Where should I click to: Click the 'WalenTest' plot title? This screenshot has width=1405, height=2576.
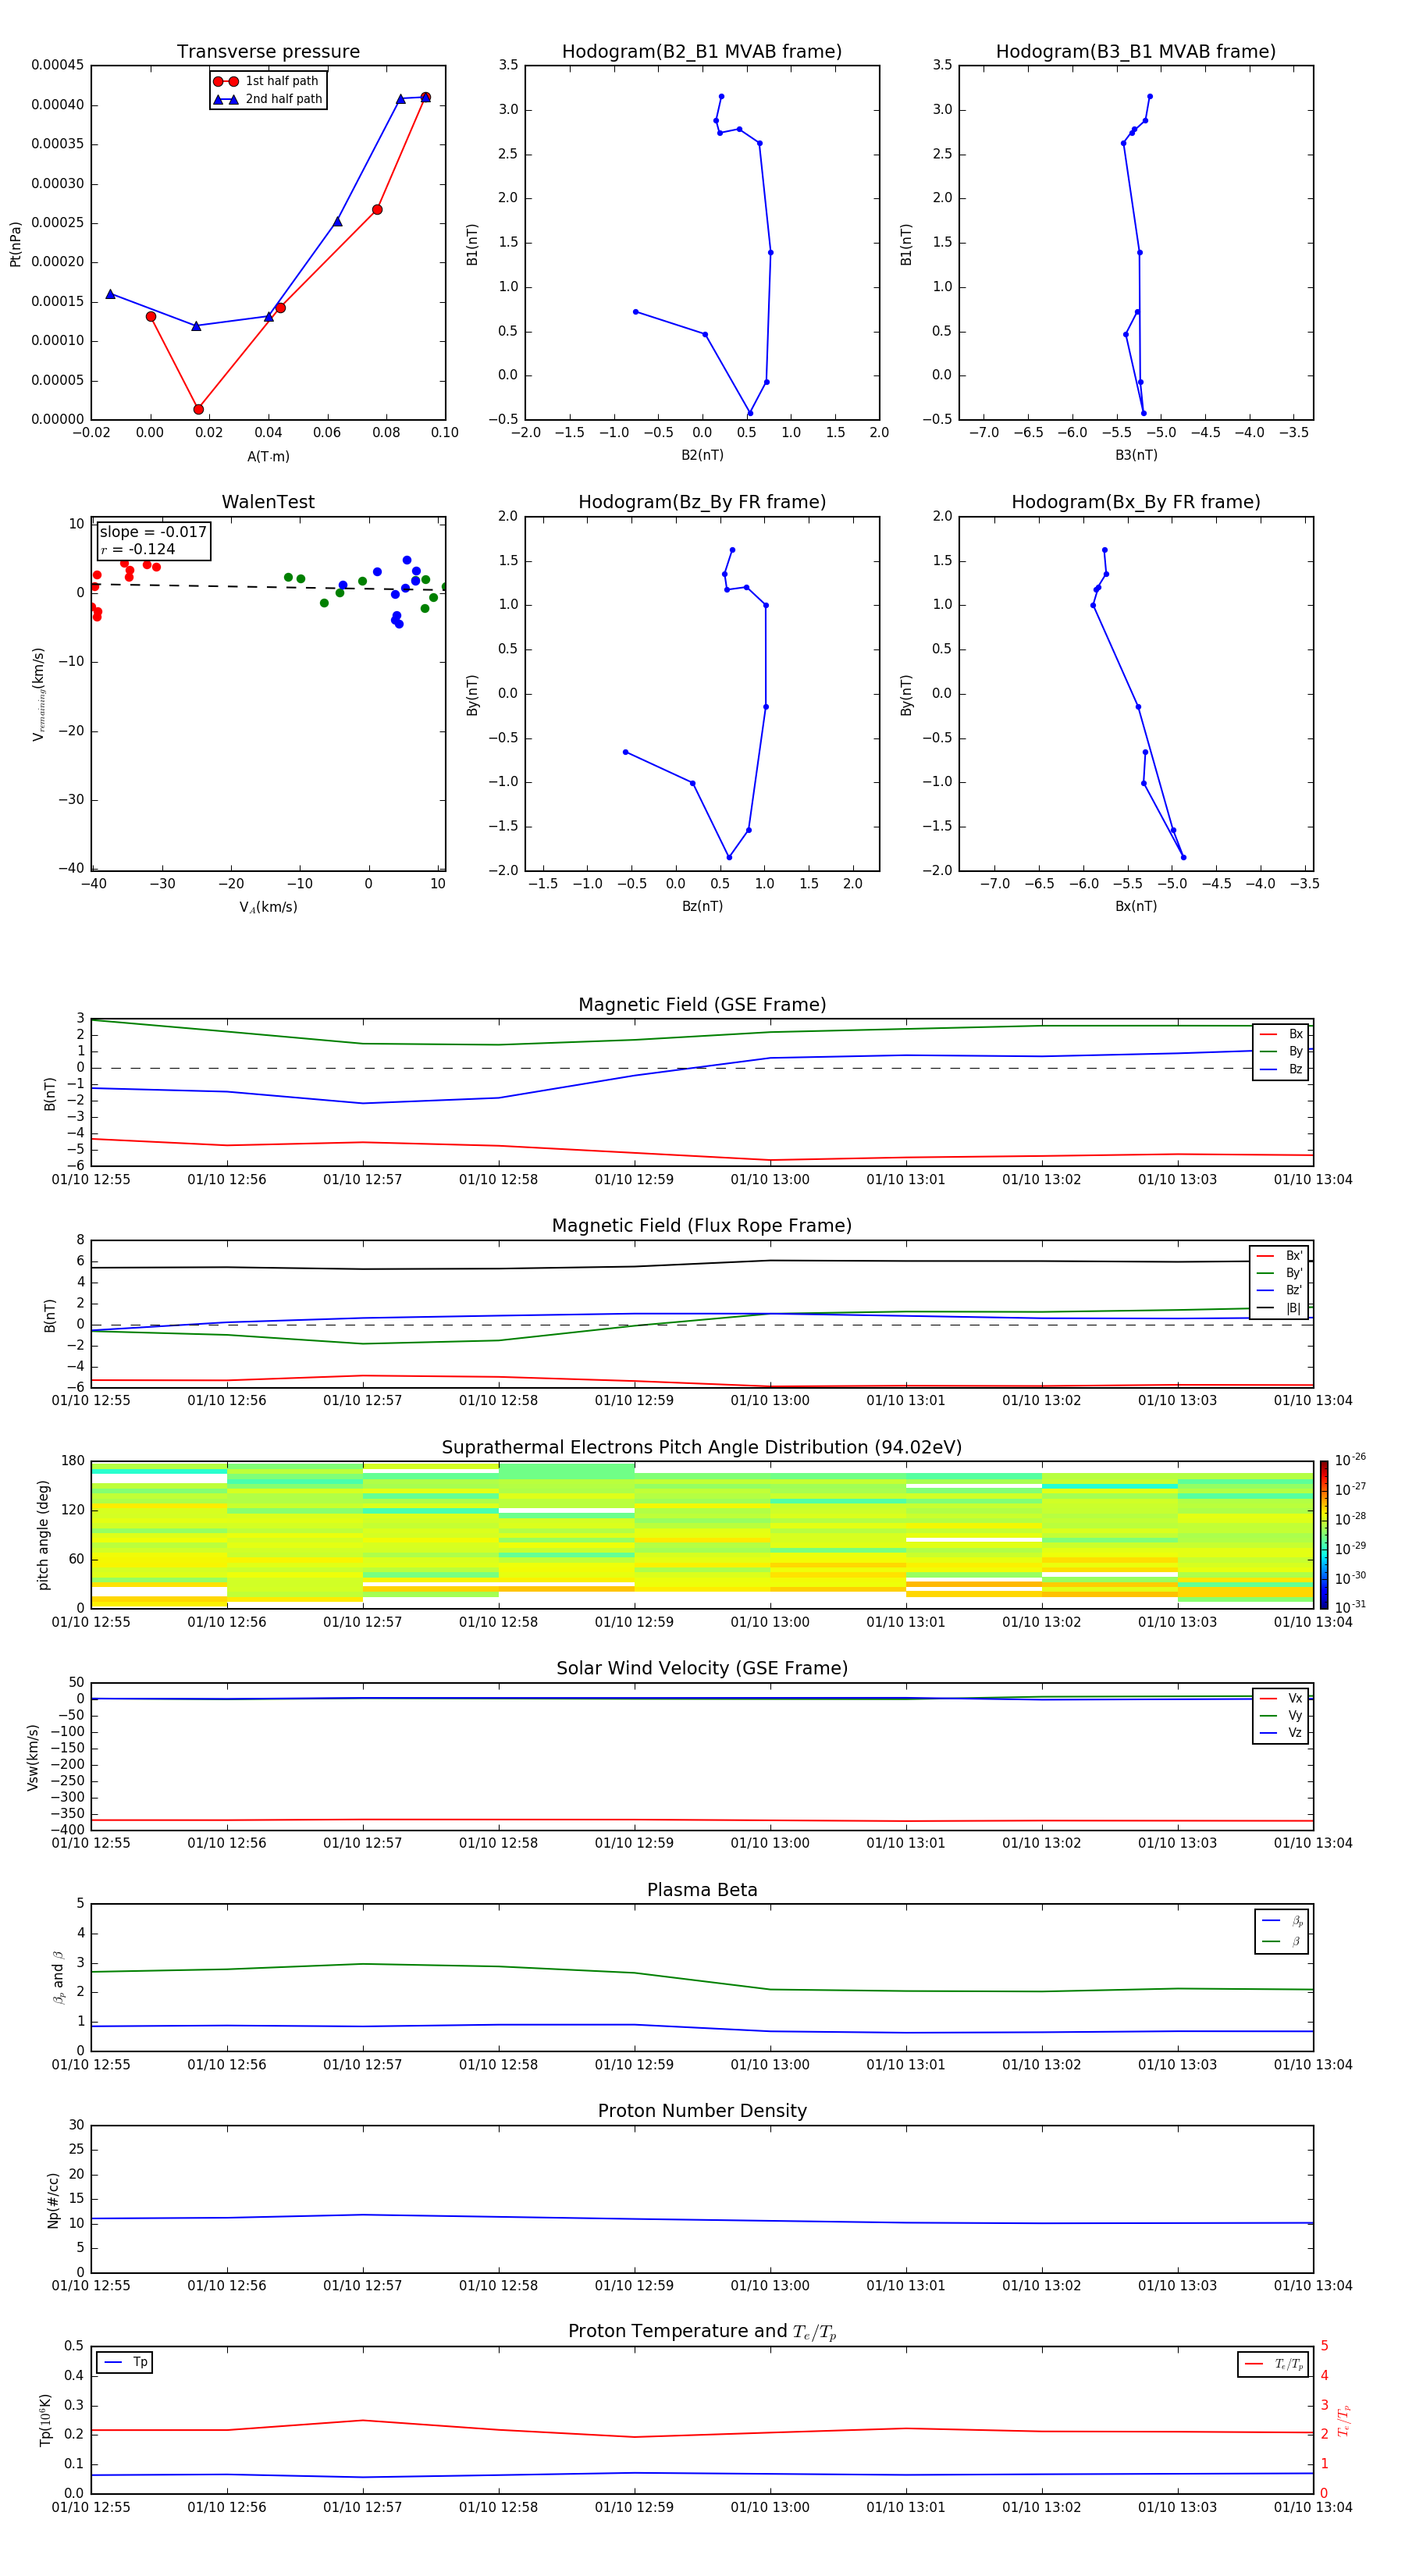point(268,502)
